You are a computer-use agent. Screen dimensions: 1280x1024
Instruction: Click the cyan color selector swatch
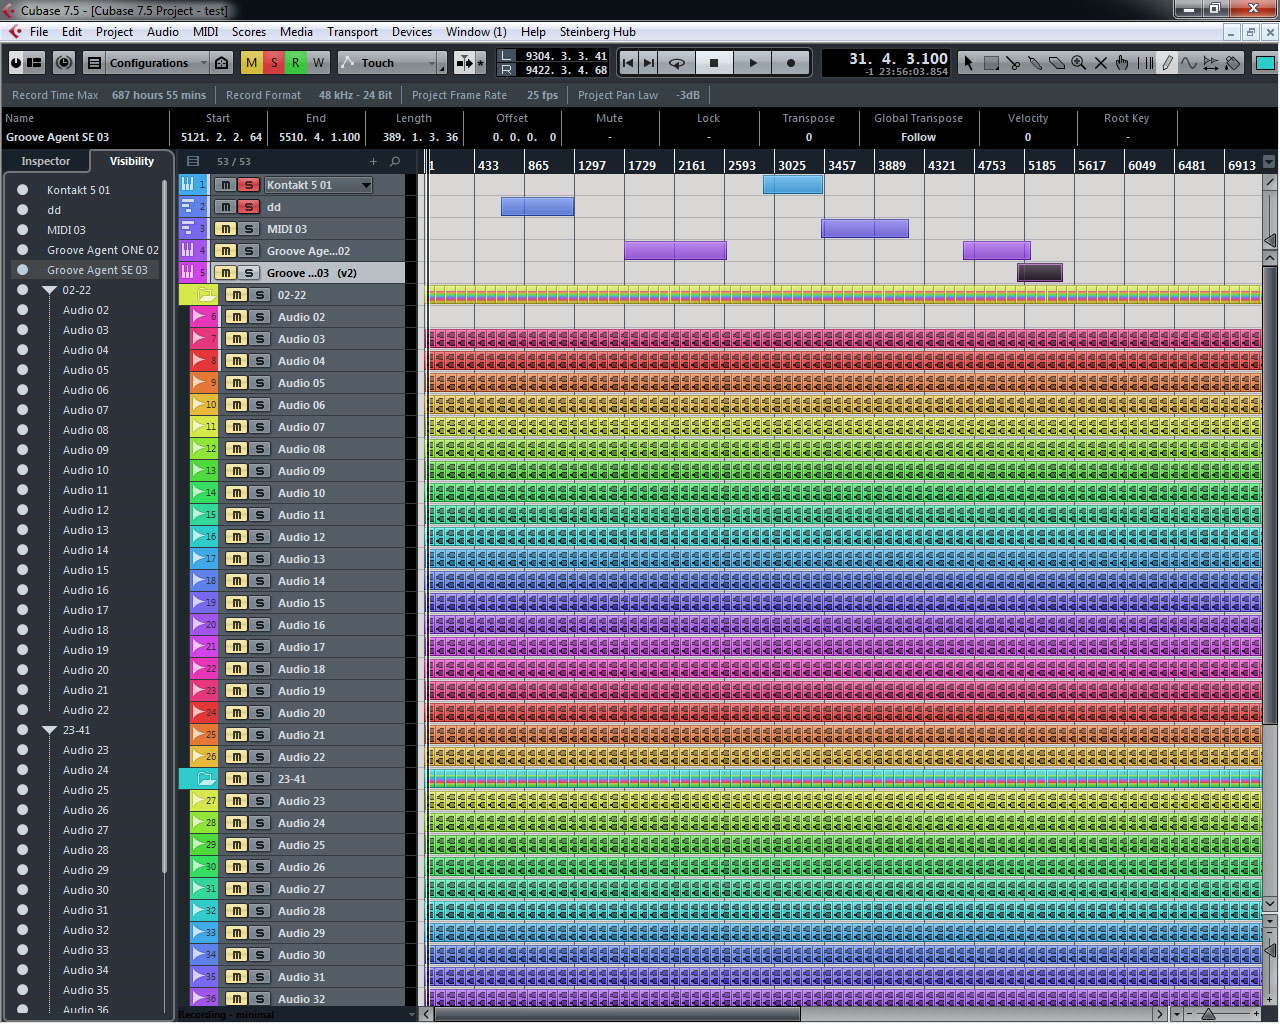pos(1265,63)
